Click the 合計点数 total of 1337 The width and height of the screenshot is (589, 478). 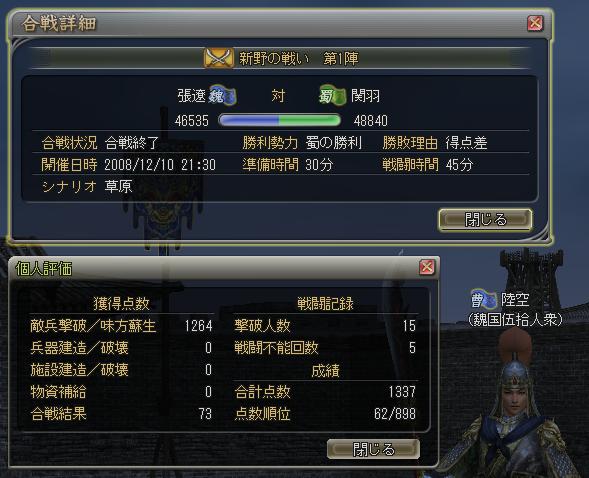tap(402, 392)
